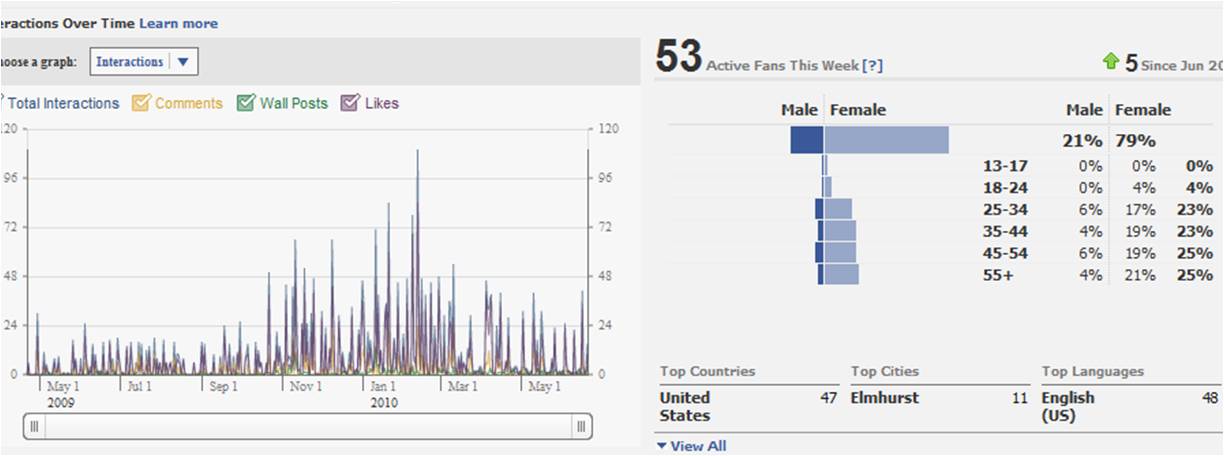1224x456 pixels.
Task: Select the dark blue overall Male bar
Action: 806,140
